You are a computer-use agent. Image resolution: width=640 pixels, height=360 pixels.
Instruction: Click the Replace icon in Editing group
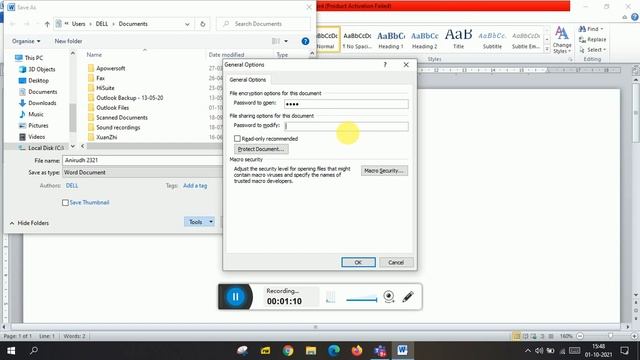(582, 40)
